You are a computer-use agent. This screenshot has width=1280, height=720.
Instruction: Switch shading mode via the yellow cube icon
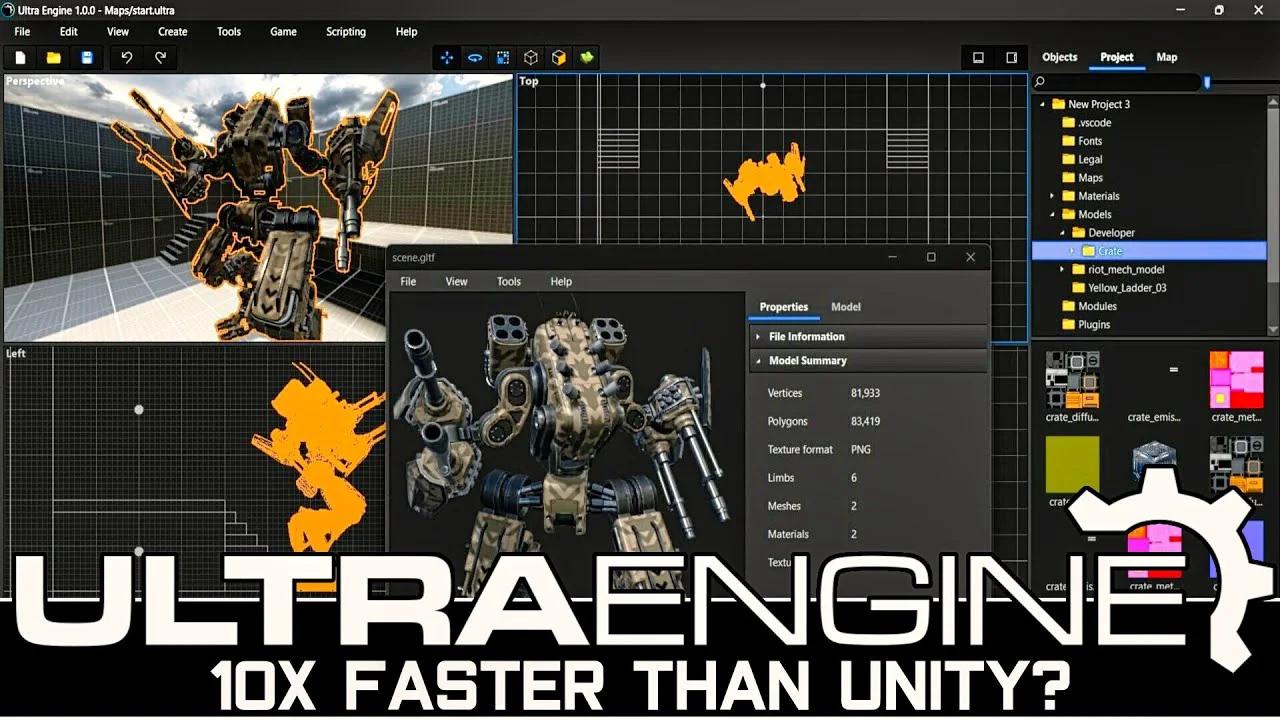[x=559, y=58]
